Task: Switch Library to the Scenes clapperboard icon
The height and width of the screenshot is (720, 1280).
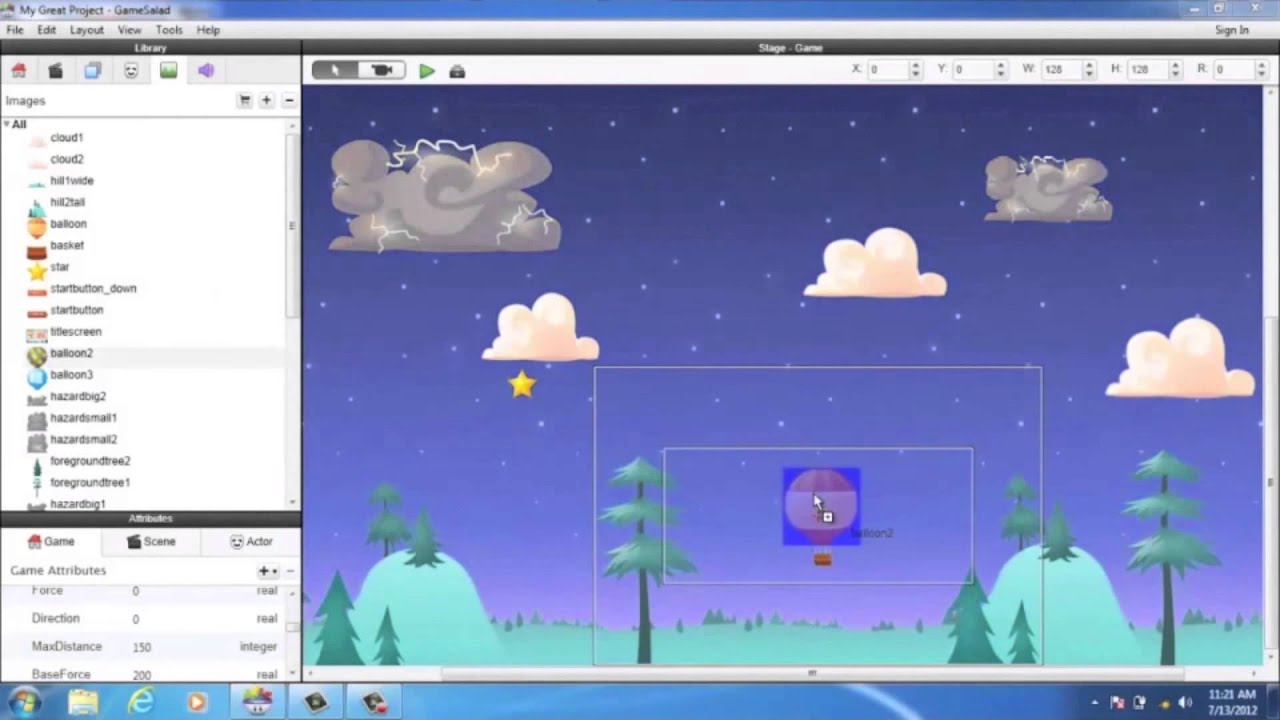Action: click(x=56, y=70)
